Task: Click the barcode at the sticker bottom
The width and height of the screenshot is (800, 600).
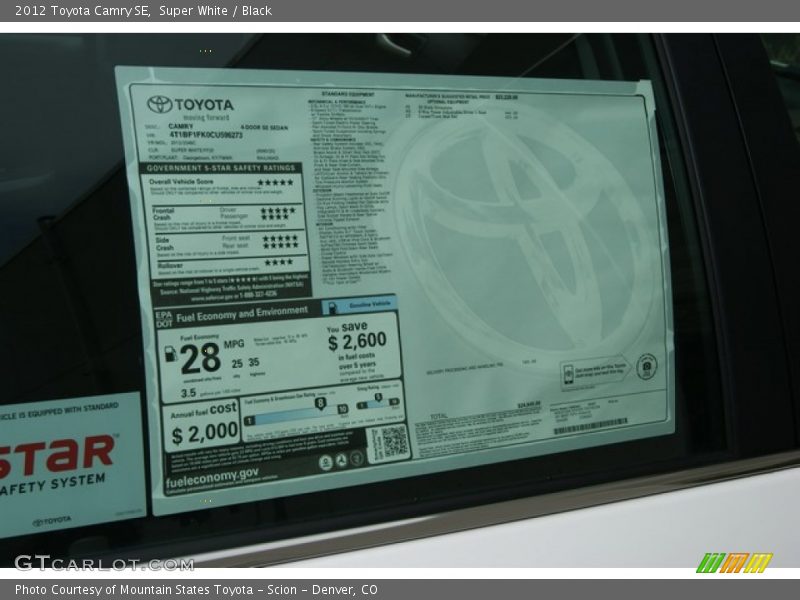Action: click(x=590, y=430)
